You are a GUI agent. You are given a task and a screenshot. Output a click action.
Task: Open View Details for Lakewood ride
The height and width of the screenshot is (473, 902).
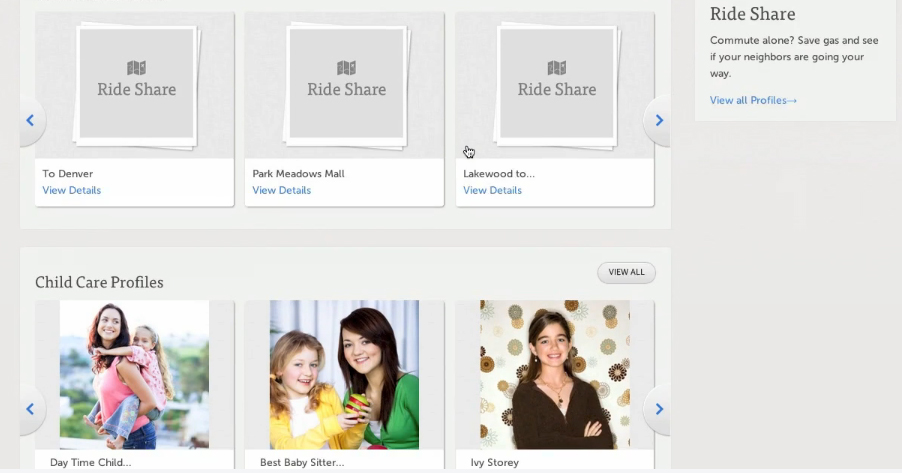pyautogui.click(x=492, y=190)
